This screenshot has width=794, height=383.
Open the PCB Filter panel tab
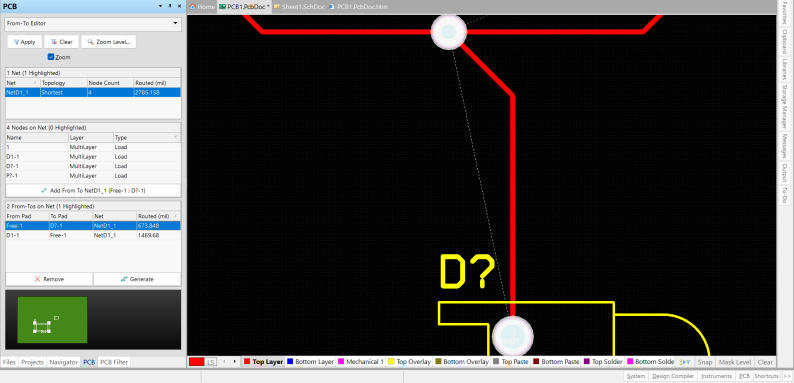(114, 362)
